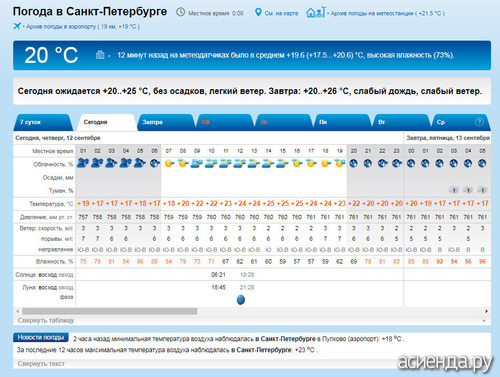The height and width of the screenshot is (377, 500).
Task: Click the moonset time 21:28
Action: (x=247, y=287)
